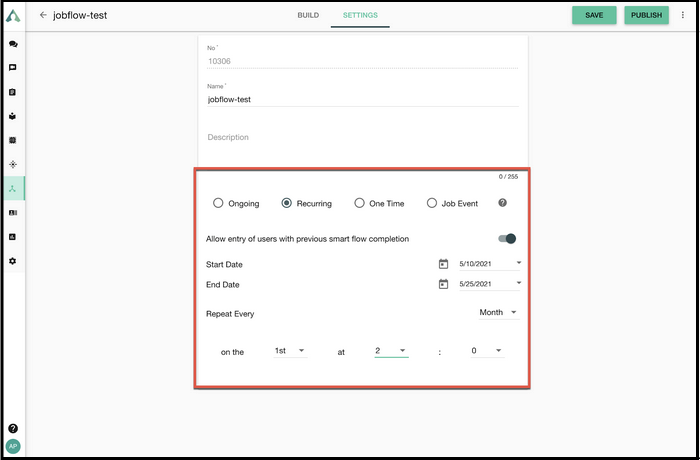
Task: Open the grid chip icon in sidebar
Action: 13,140
